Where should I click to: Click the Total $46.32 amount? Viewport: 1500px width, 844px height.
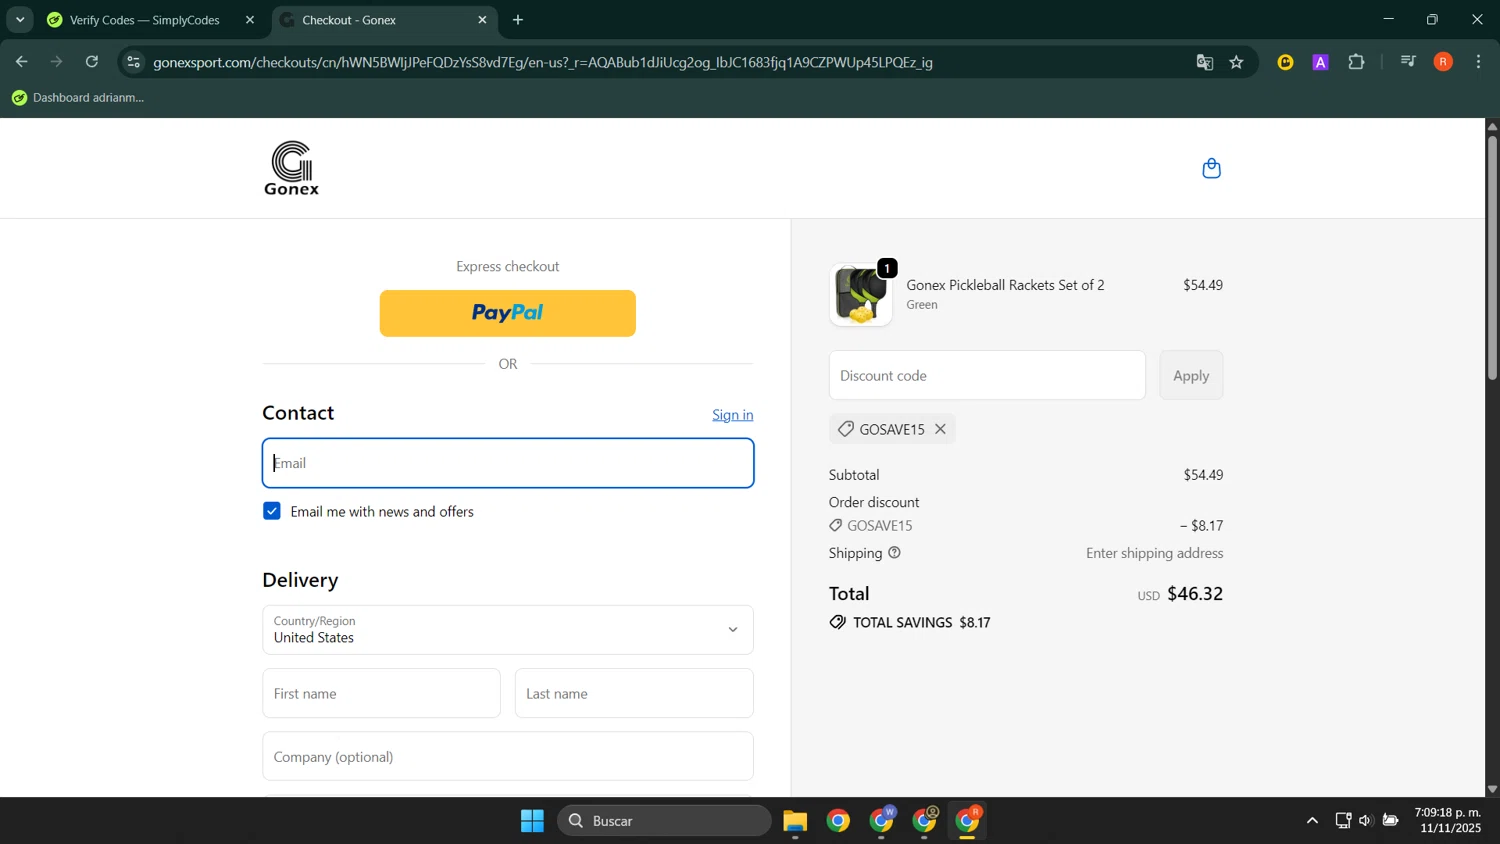coord(1195,593)
